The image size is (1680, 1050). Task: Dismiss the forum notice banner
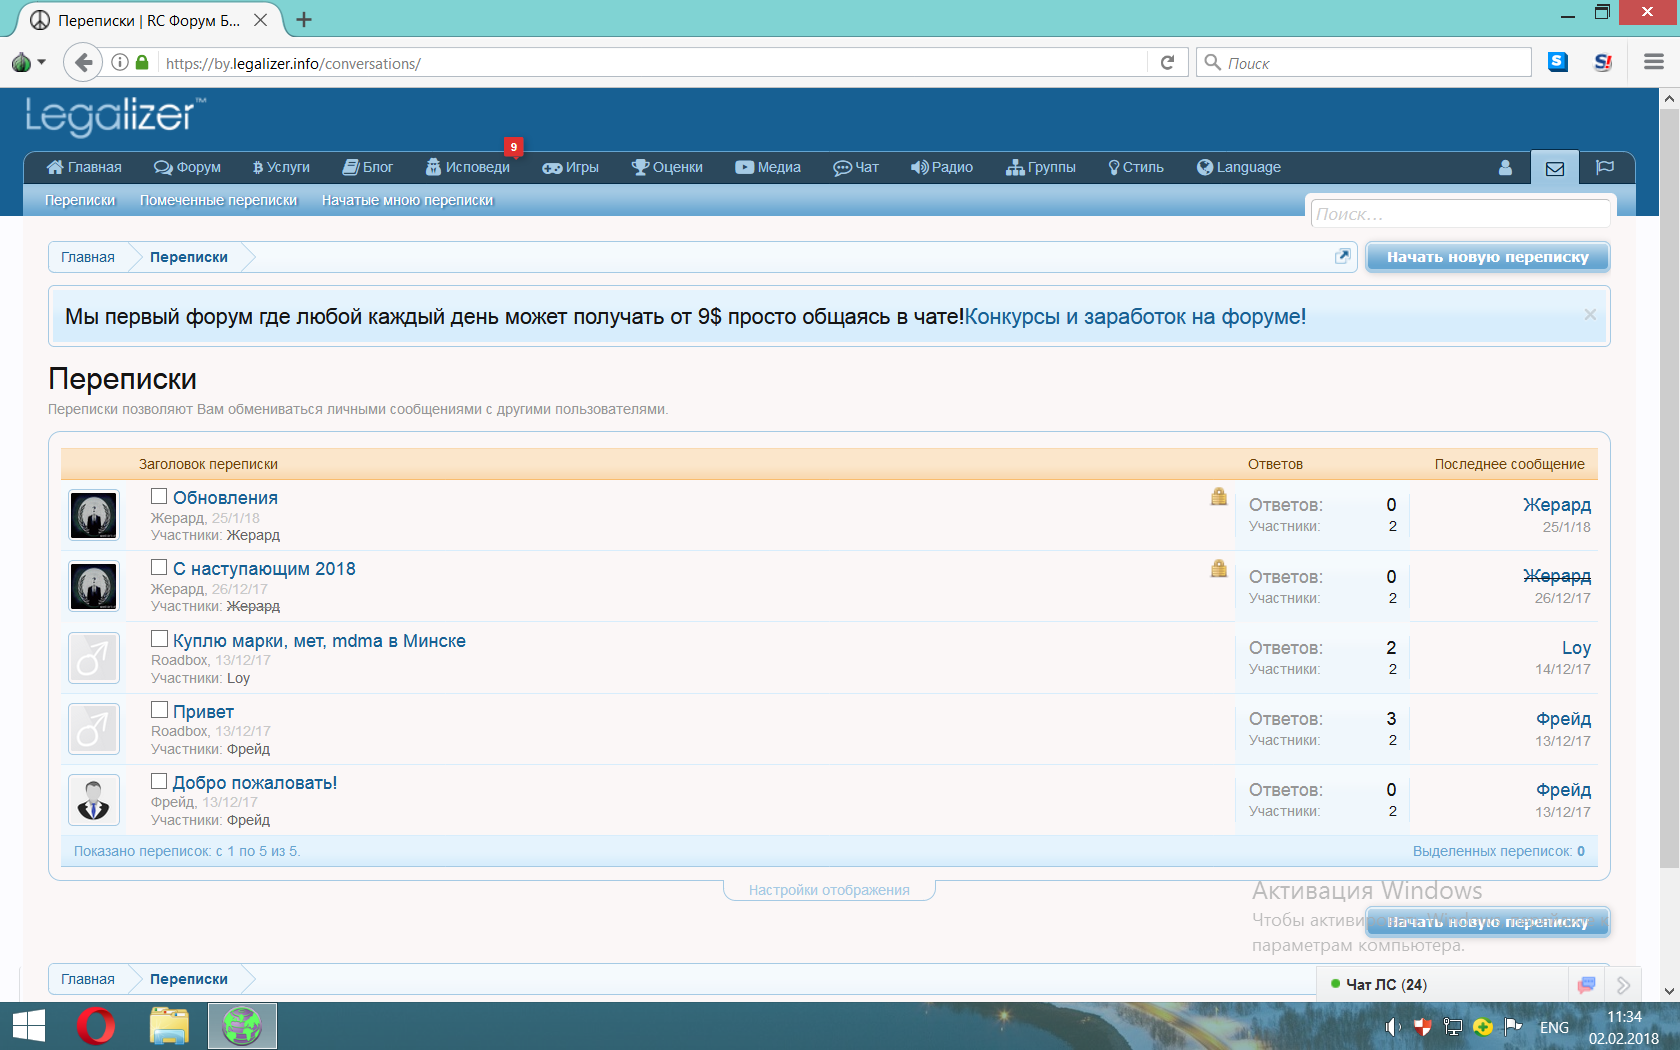tap(1589, 315)
